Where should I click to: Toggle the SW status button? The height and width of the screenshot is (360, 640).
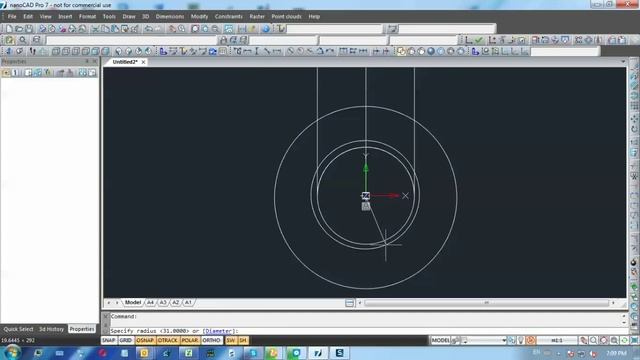point(231,340)
